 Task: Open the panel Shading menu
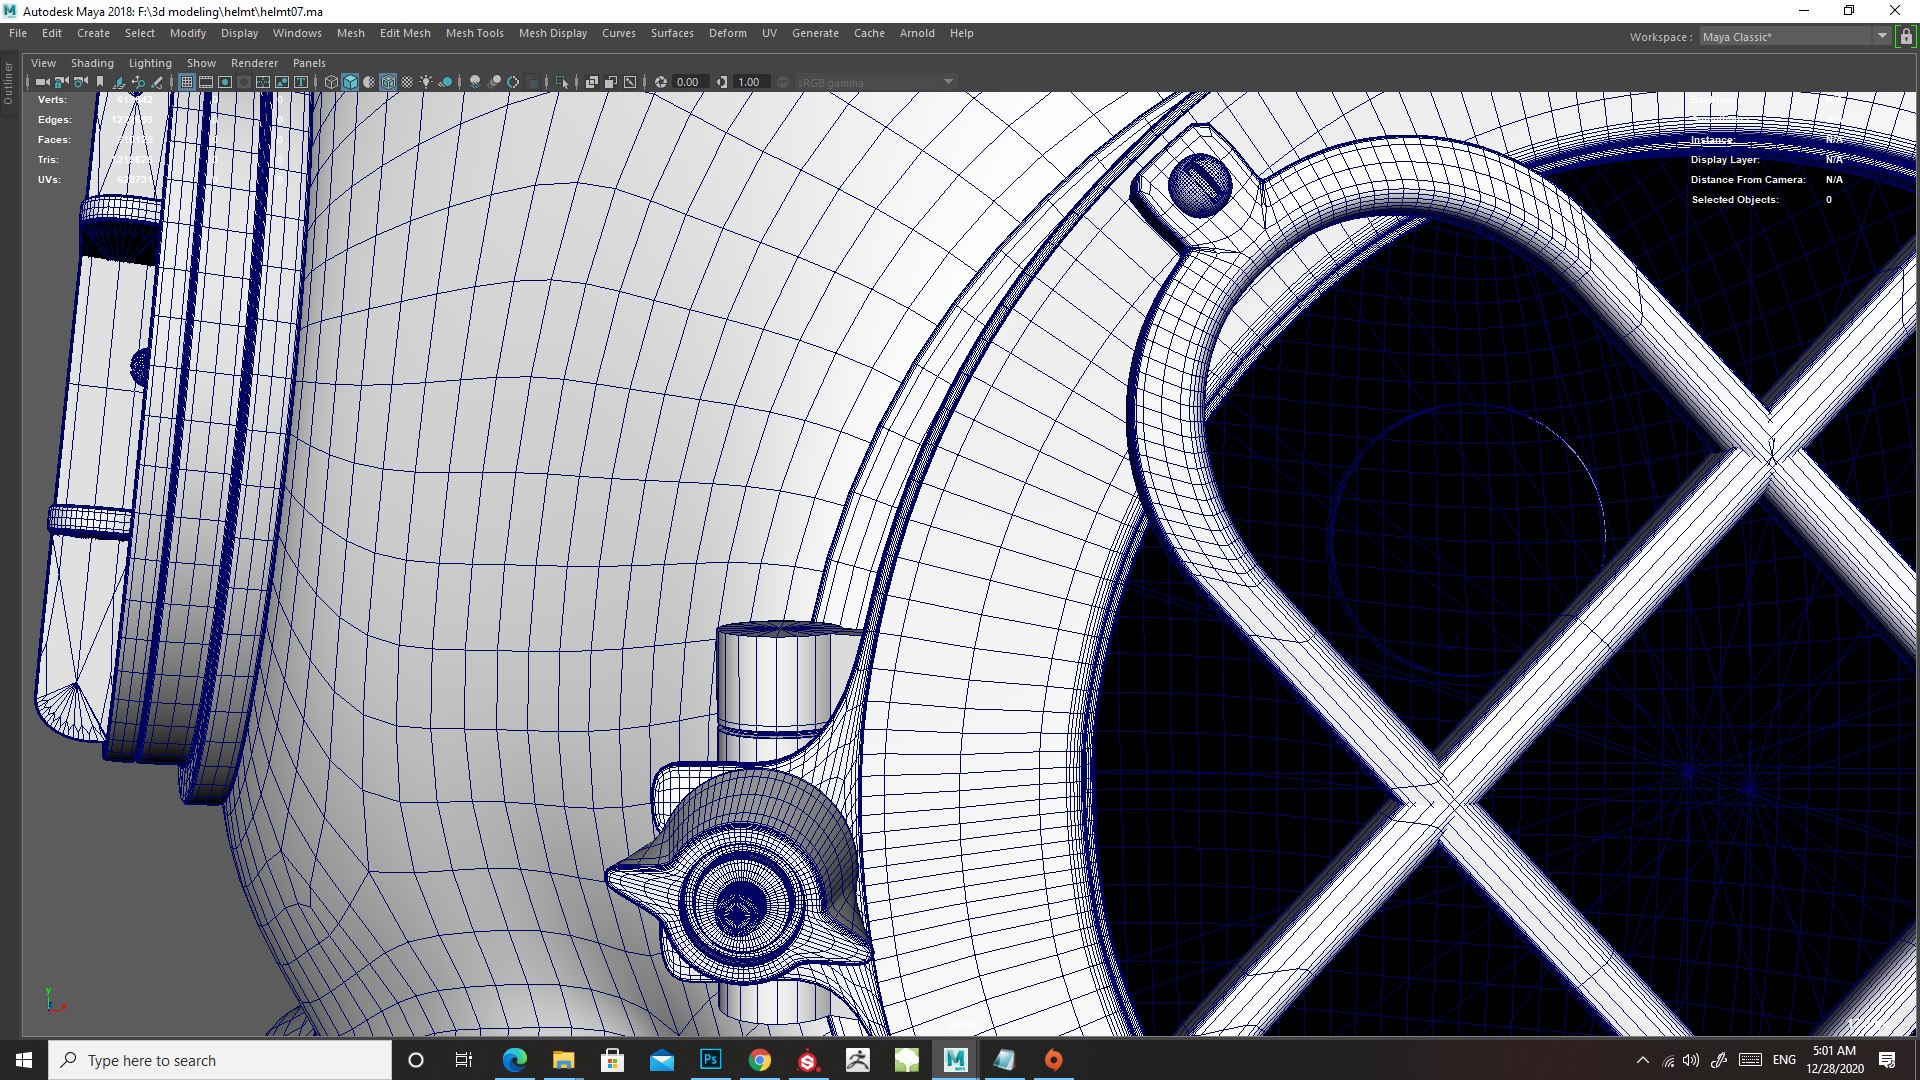pyautogui.click(x=92, y=63)
